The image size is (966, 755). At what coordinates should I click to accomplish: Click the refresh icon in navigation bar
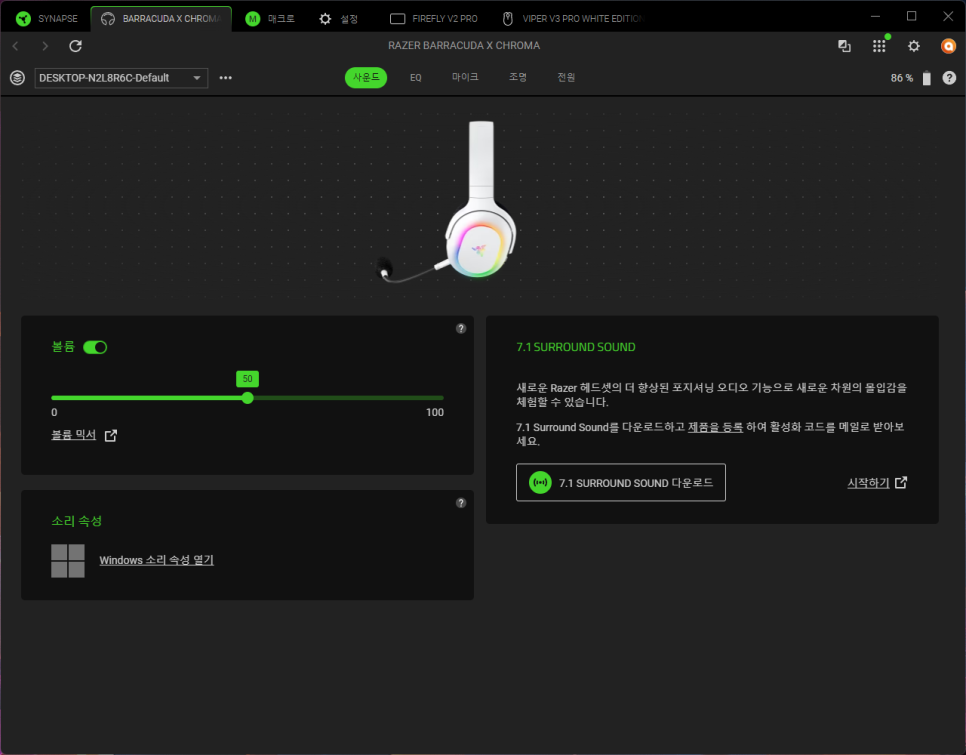pyautogui.click(x=75, y=46)
